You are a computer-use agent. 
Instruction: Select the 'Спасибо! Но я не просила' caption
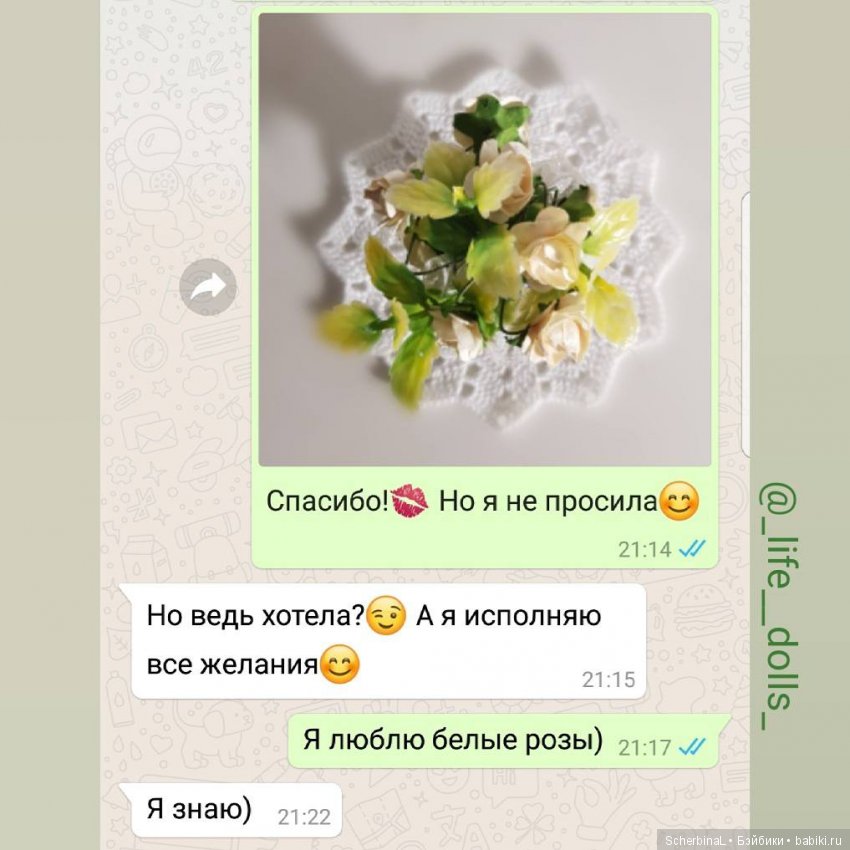[482, 501]
